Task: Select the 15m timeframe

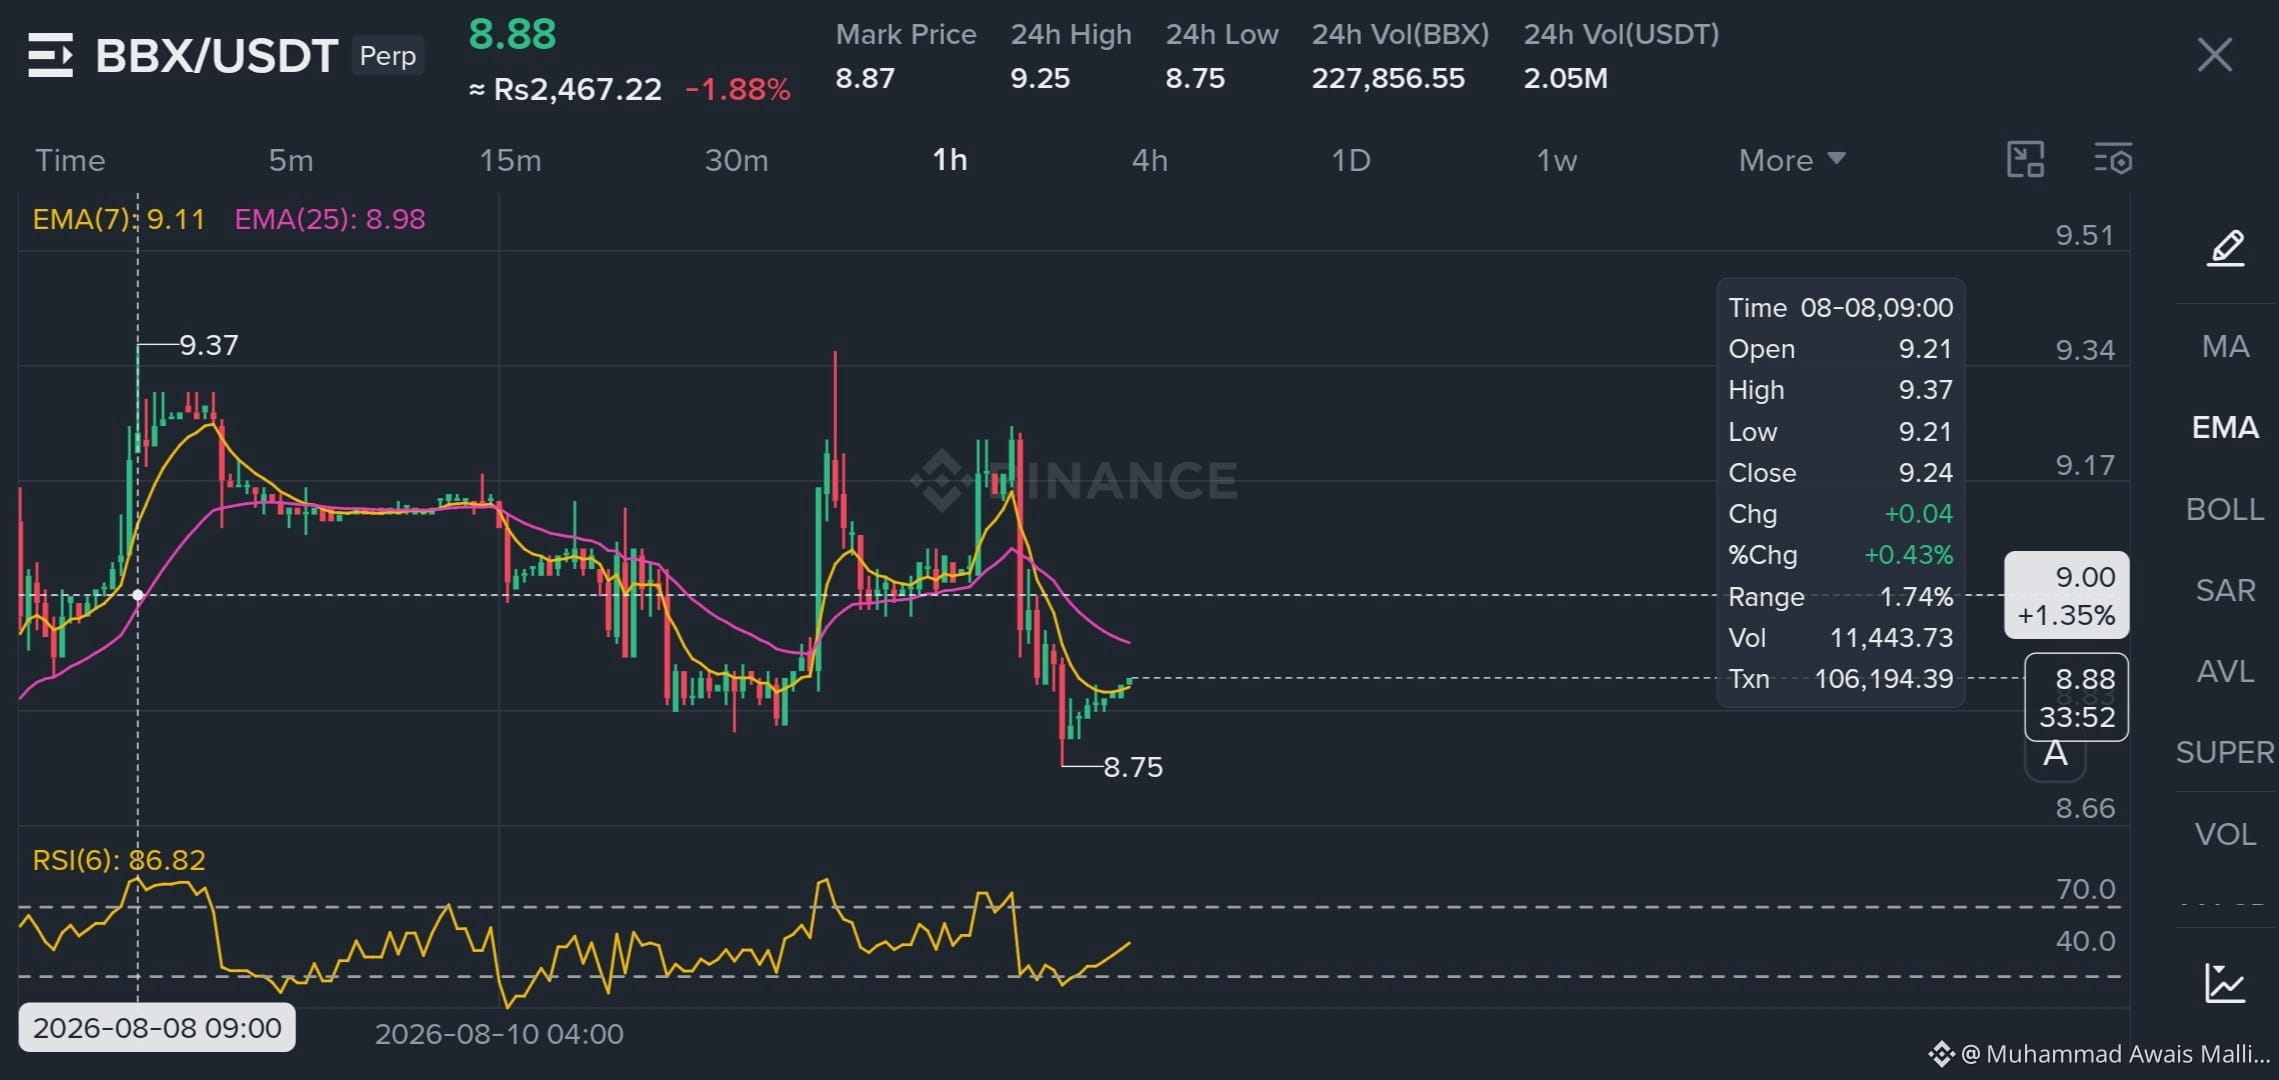Action: pos(510,160)
